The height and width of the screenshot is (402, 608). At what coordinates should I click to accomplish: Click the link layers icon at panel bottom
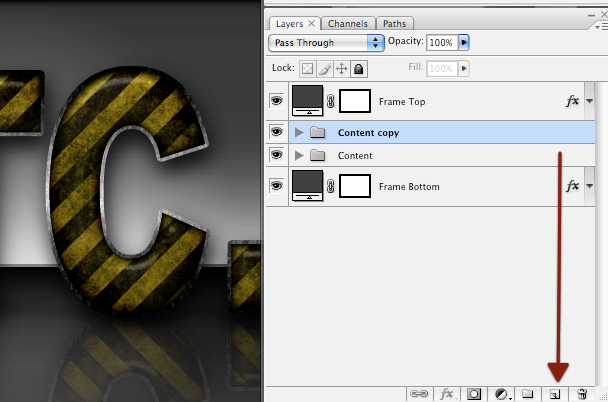[419, 394]
